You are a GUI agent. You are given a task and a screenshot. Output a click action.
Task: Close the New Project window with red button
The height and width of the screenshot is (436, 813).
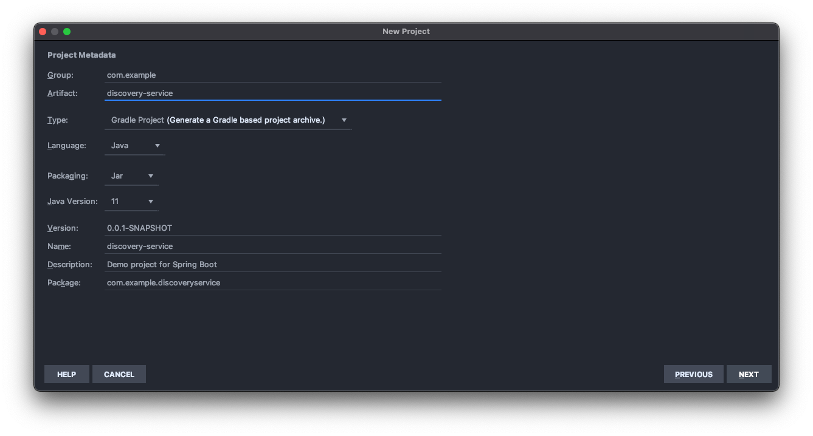(x=43, y=32)
